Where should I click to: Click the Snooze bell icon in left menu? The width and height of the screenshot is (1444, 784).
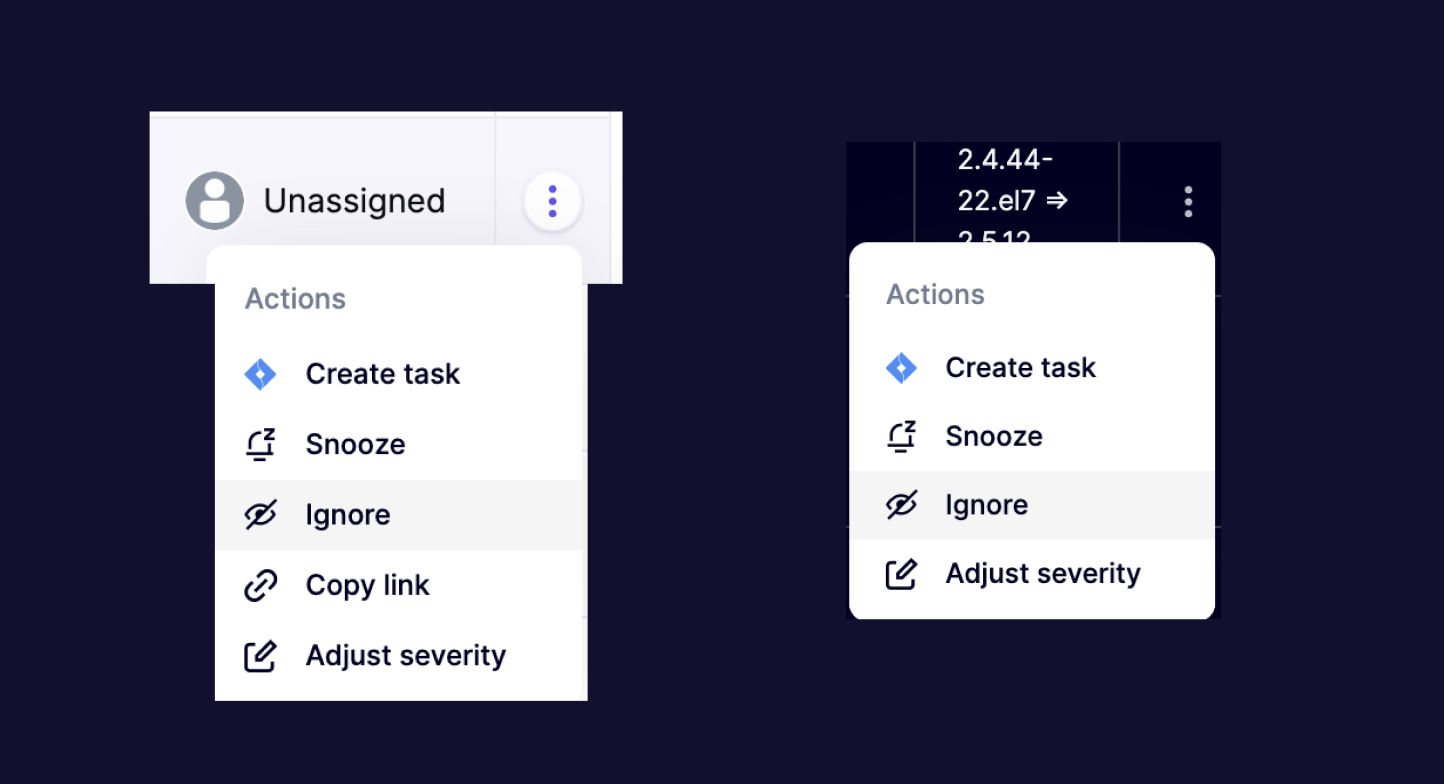[260, 444]
